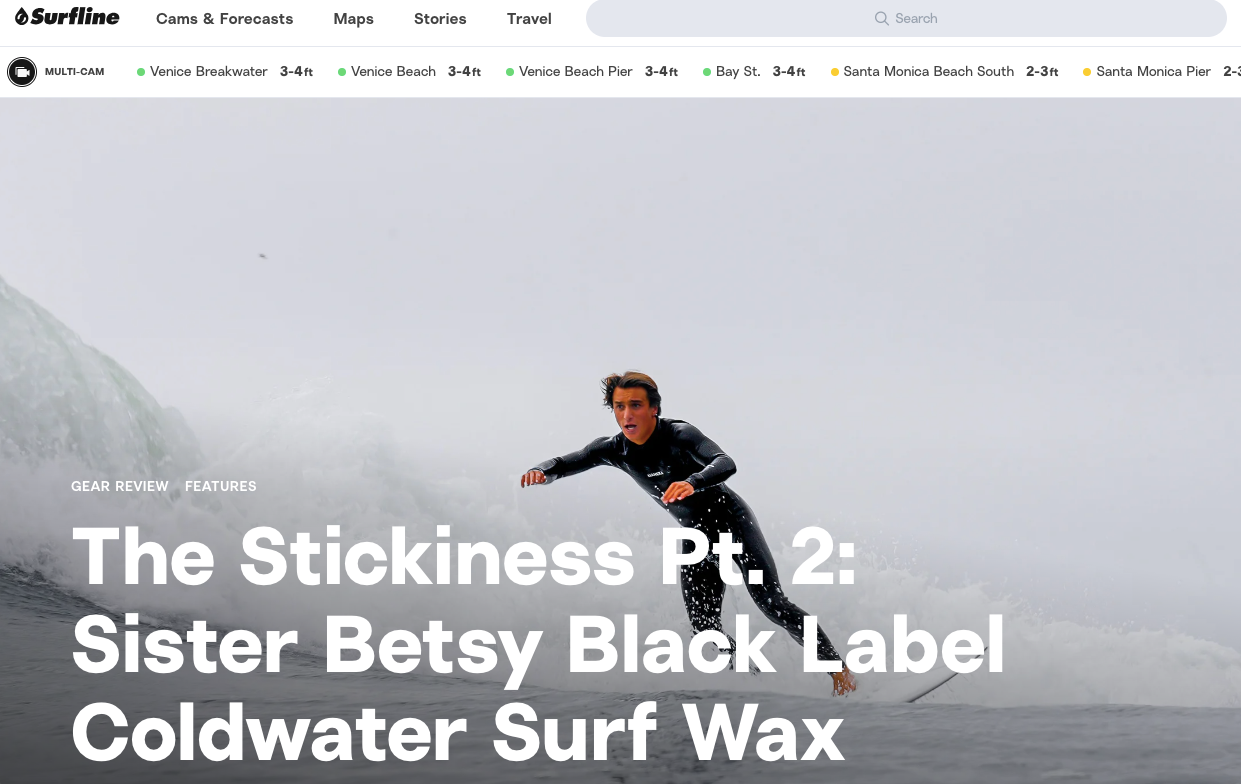This screenshot has width=1241, height=784.
Task: Select green status dot for Venice Breakwater
Action: coord(141,72)
